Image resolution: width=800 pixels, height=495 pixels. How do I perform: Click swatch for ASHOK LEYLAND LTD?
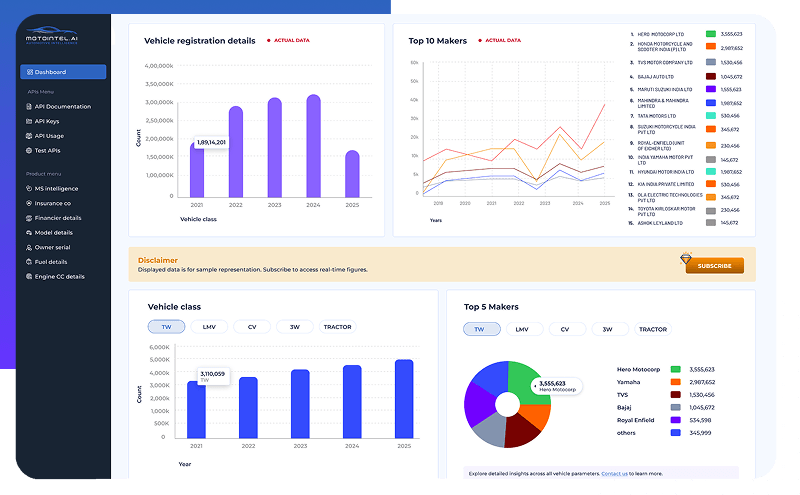(x=711, y=222)
